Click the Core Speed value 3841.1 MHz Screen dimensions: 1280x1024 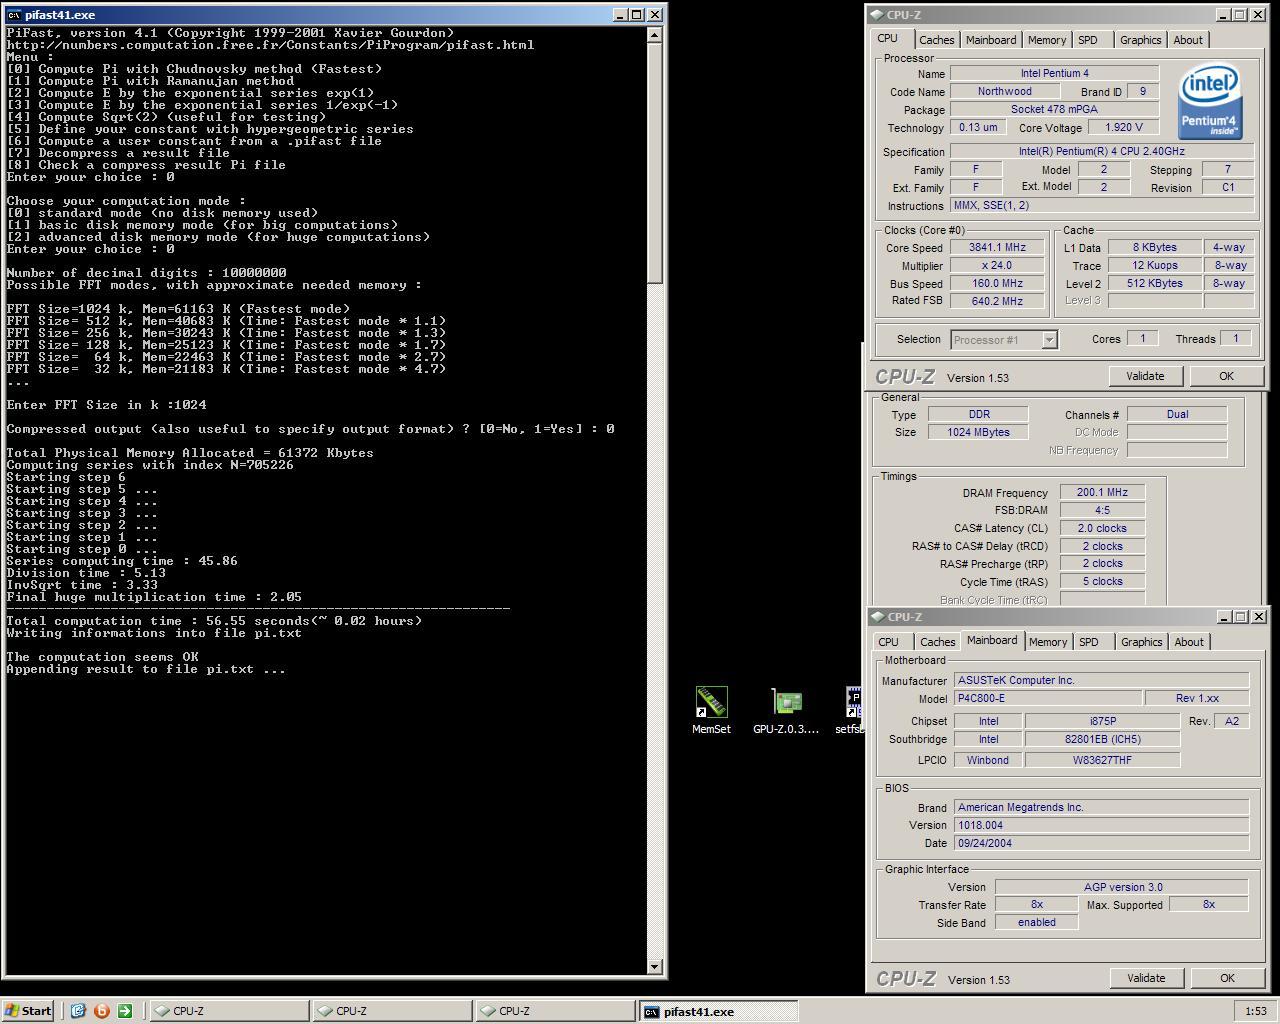[x=997, y=248]
